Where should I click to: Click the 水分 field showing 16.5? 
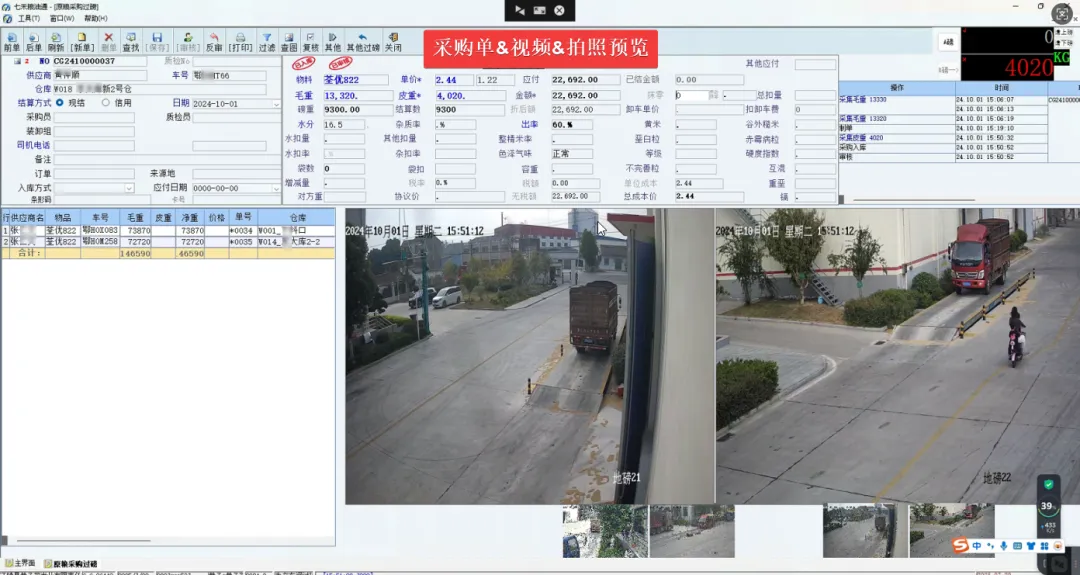[x=344, y=125]
